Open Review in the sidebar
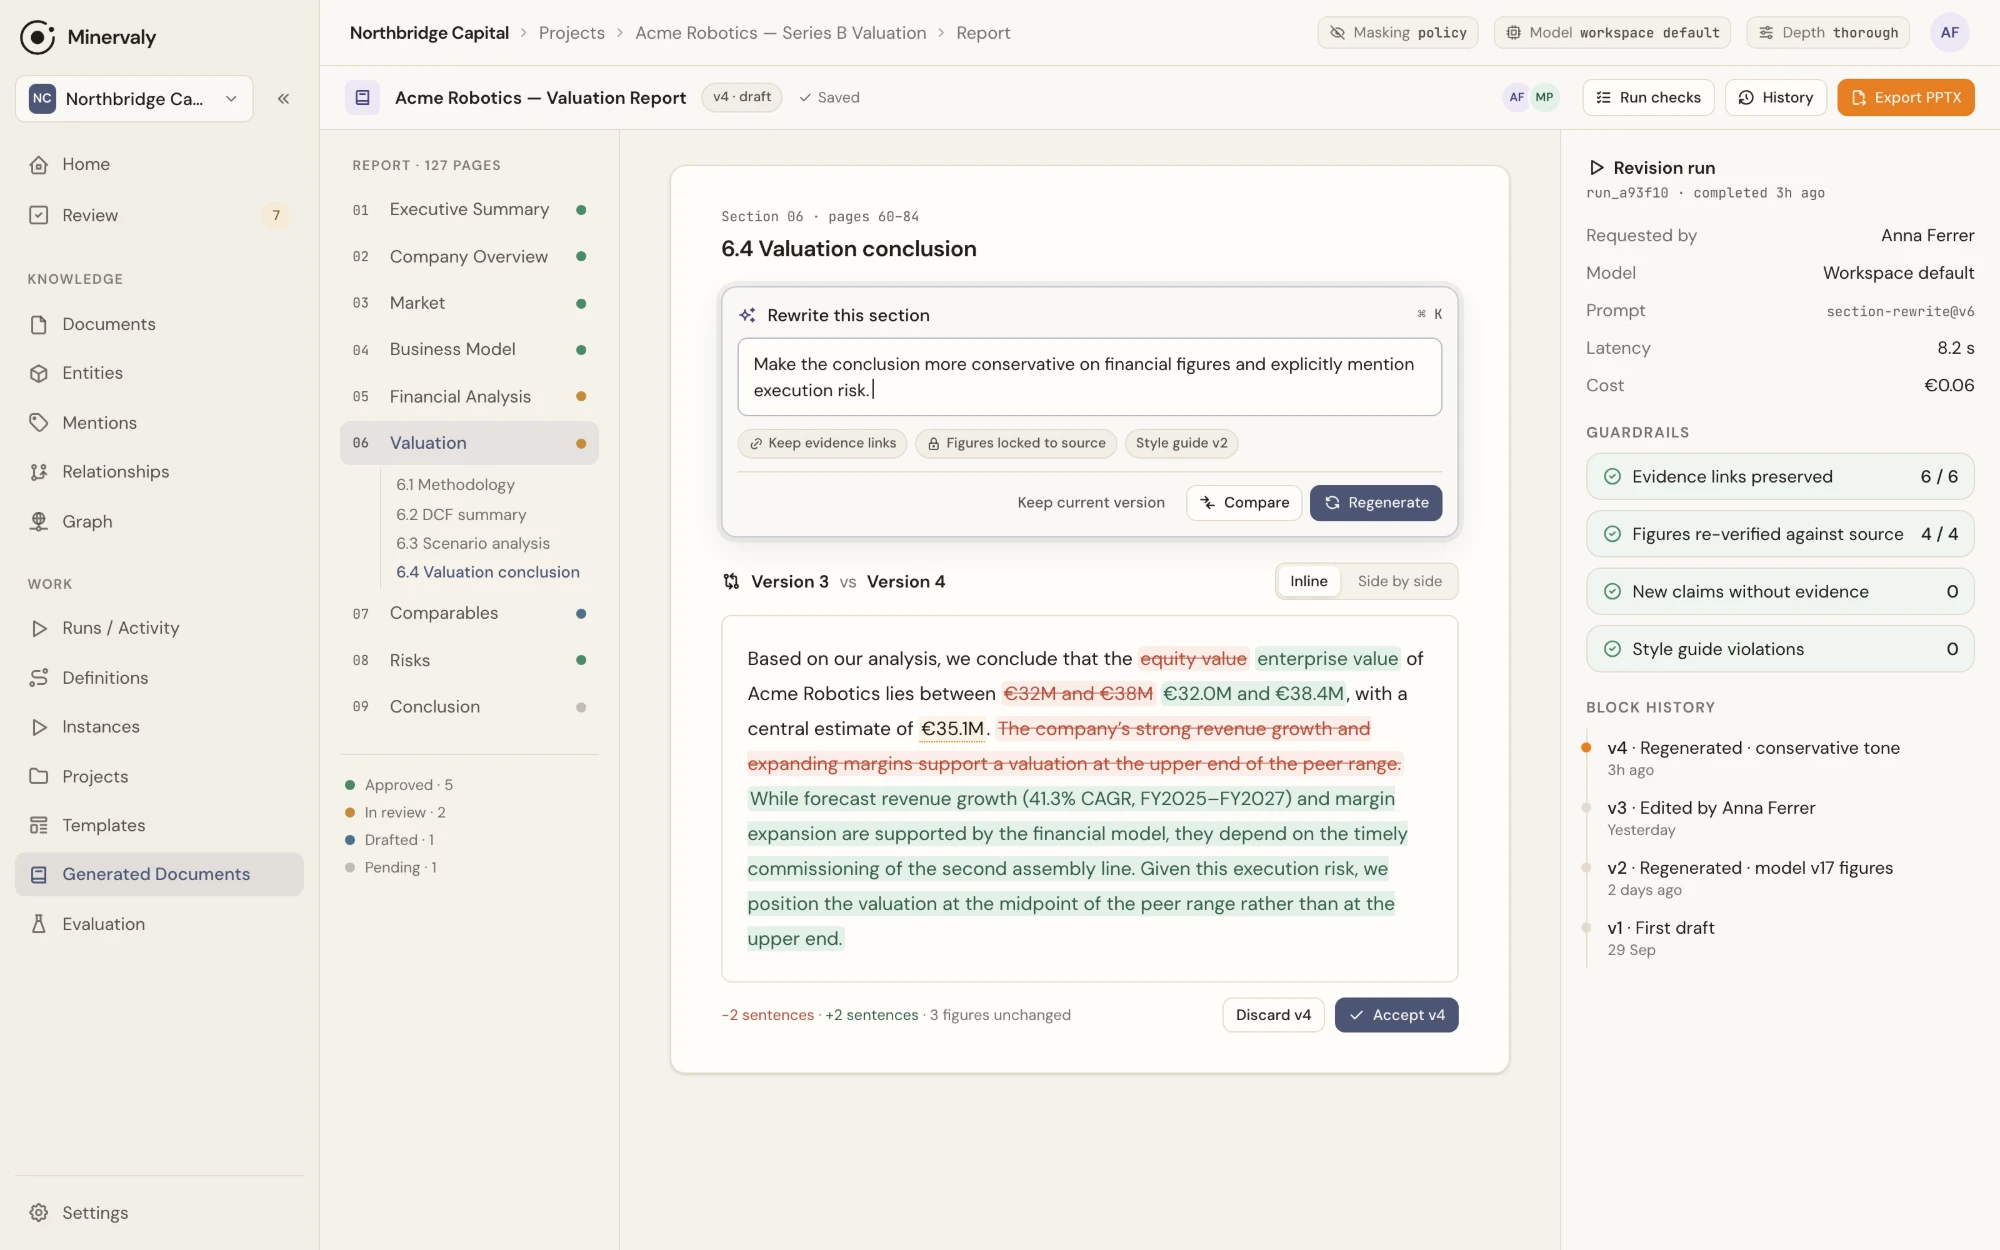This screenshot has height=1250, width=2000. coord(160,215)
